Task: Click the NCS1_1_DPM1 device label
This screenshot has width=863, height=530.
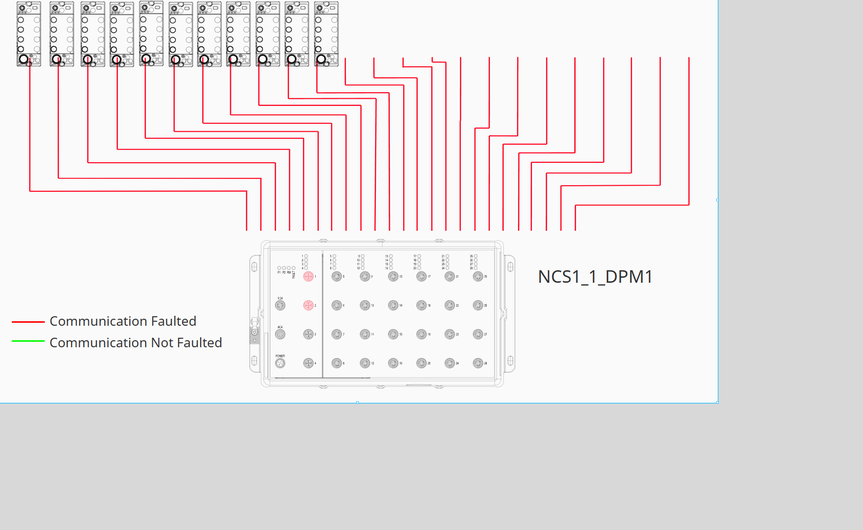Action: pyautogui.click(x=595, y=277)
